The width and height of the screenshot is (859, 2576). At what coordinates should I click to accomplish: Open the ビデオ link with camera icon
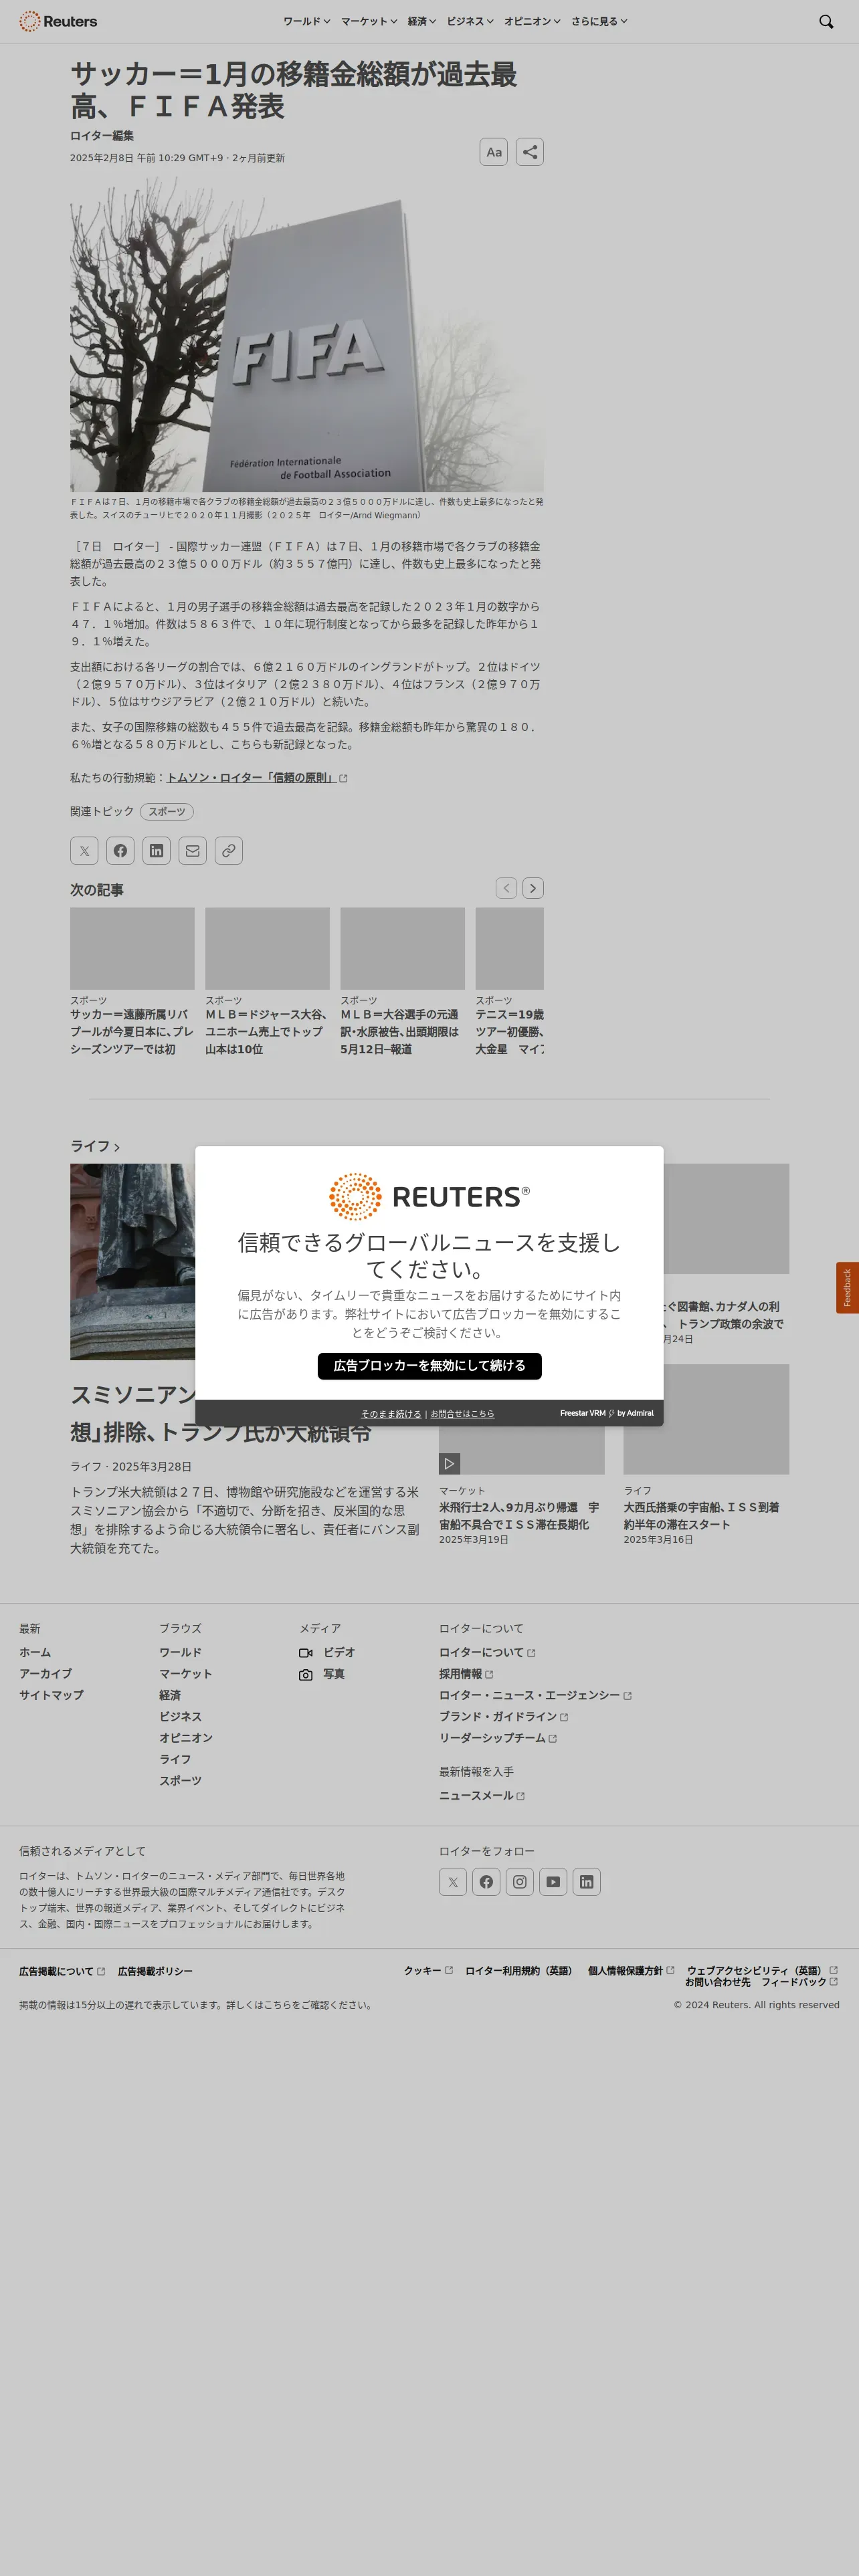(x=327, y=1653)
